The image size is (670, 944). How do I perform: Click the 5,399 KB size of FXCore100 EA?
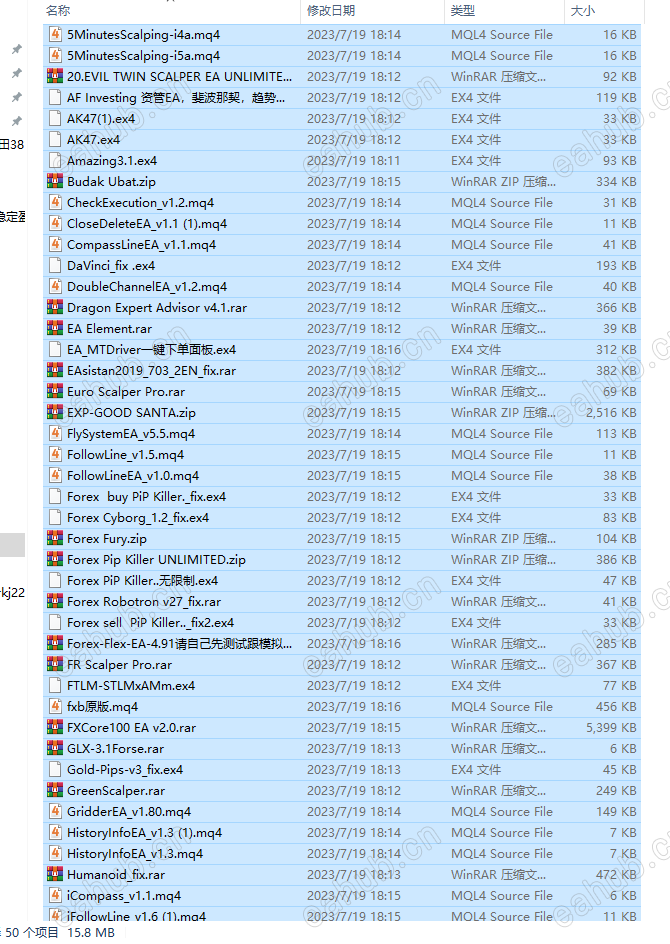(x=611, y=727)
